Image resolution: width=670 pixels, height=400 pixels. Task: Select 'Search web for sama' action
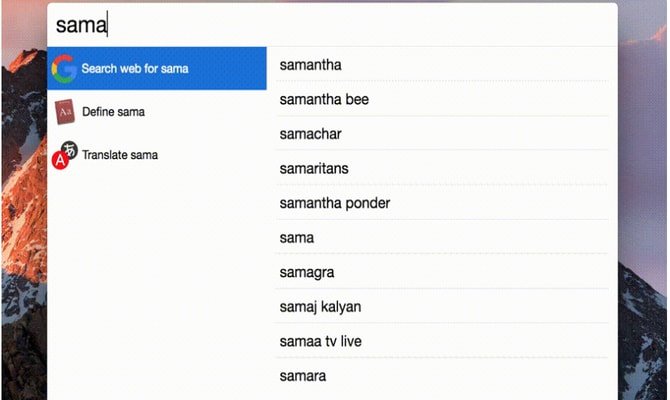point(157,68)
